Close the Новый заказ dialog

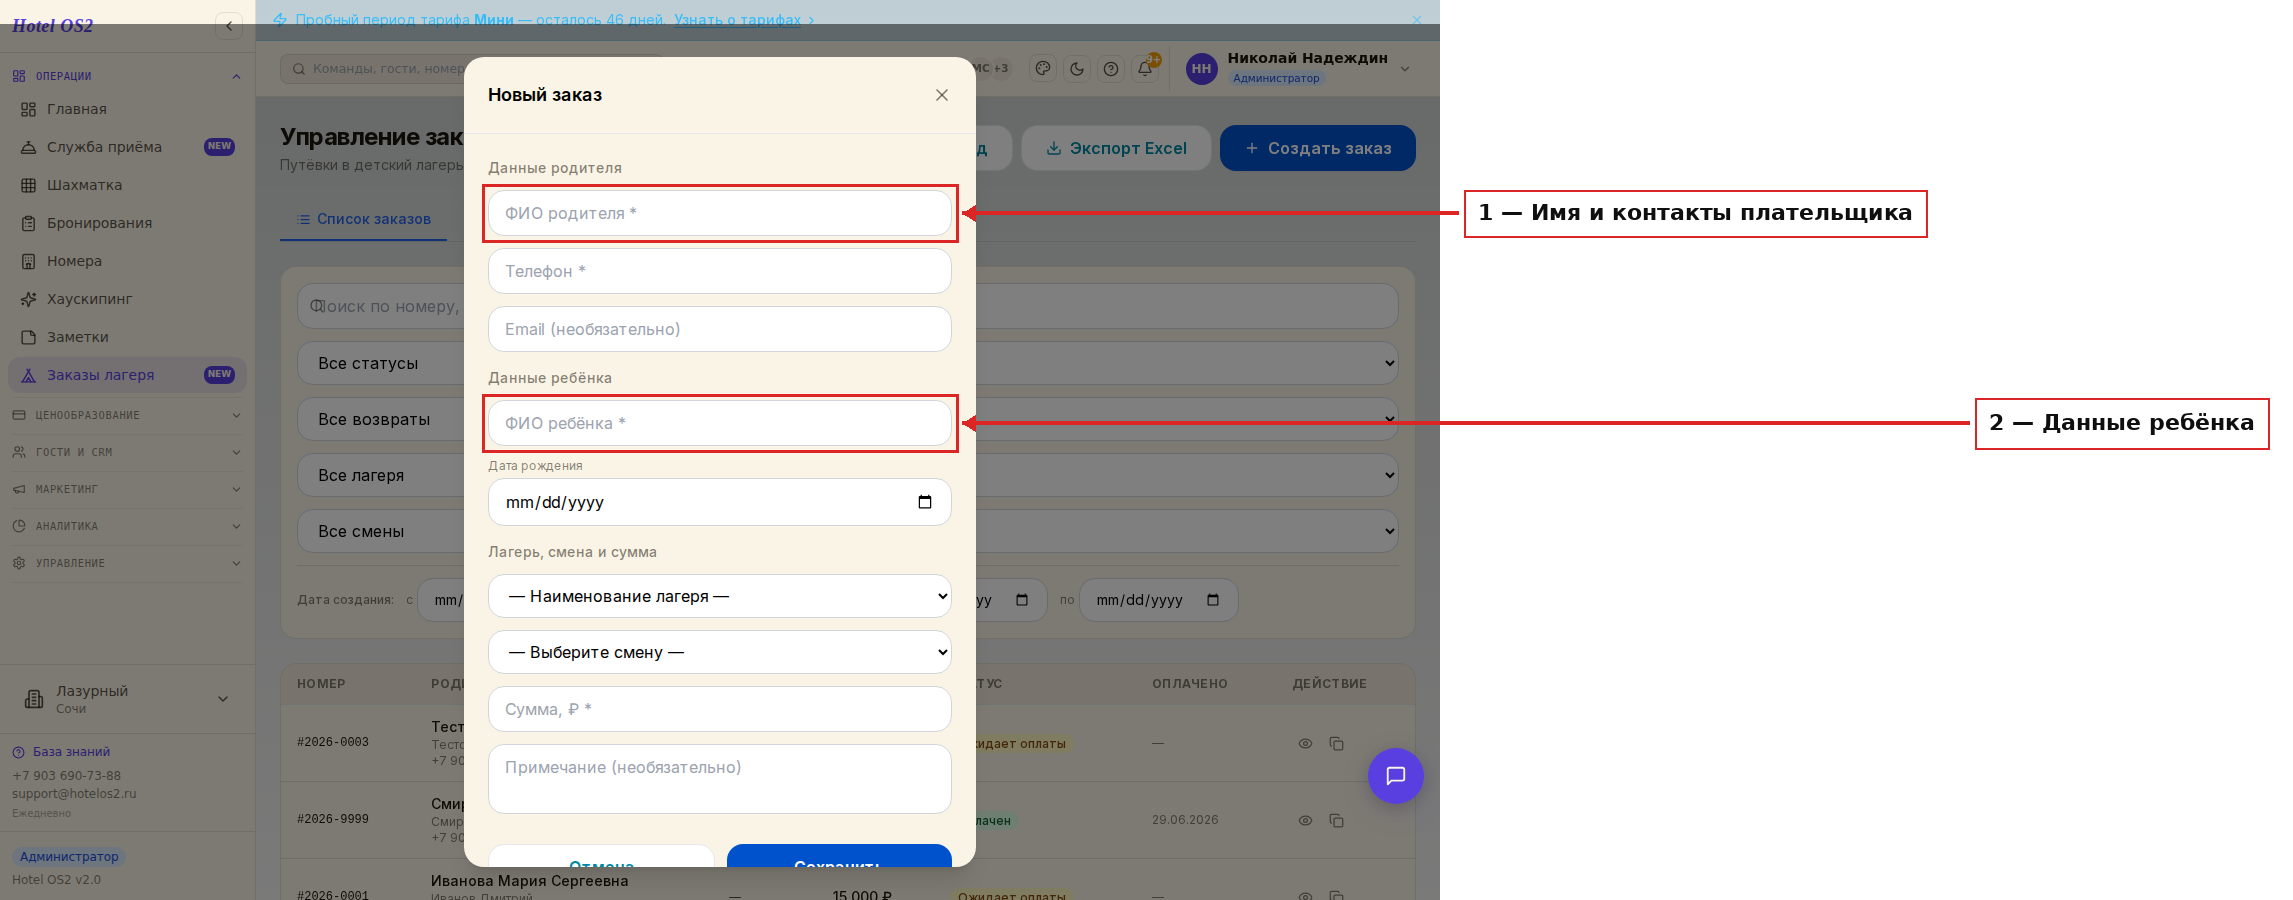pos(941,95)
